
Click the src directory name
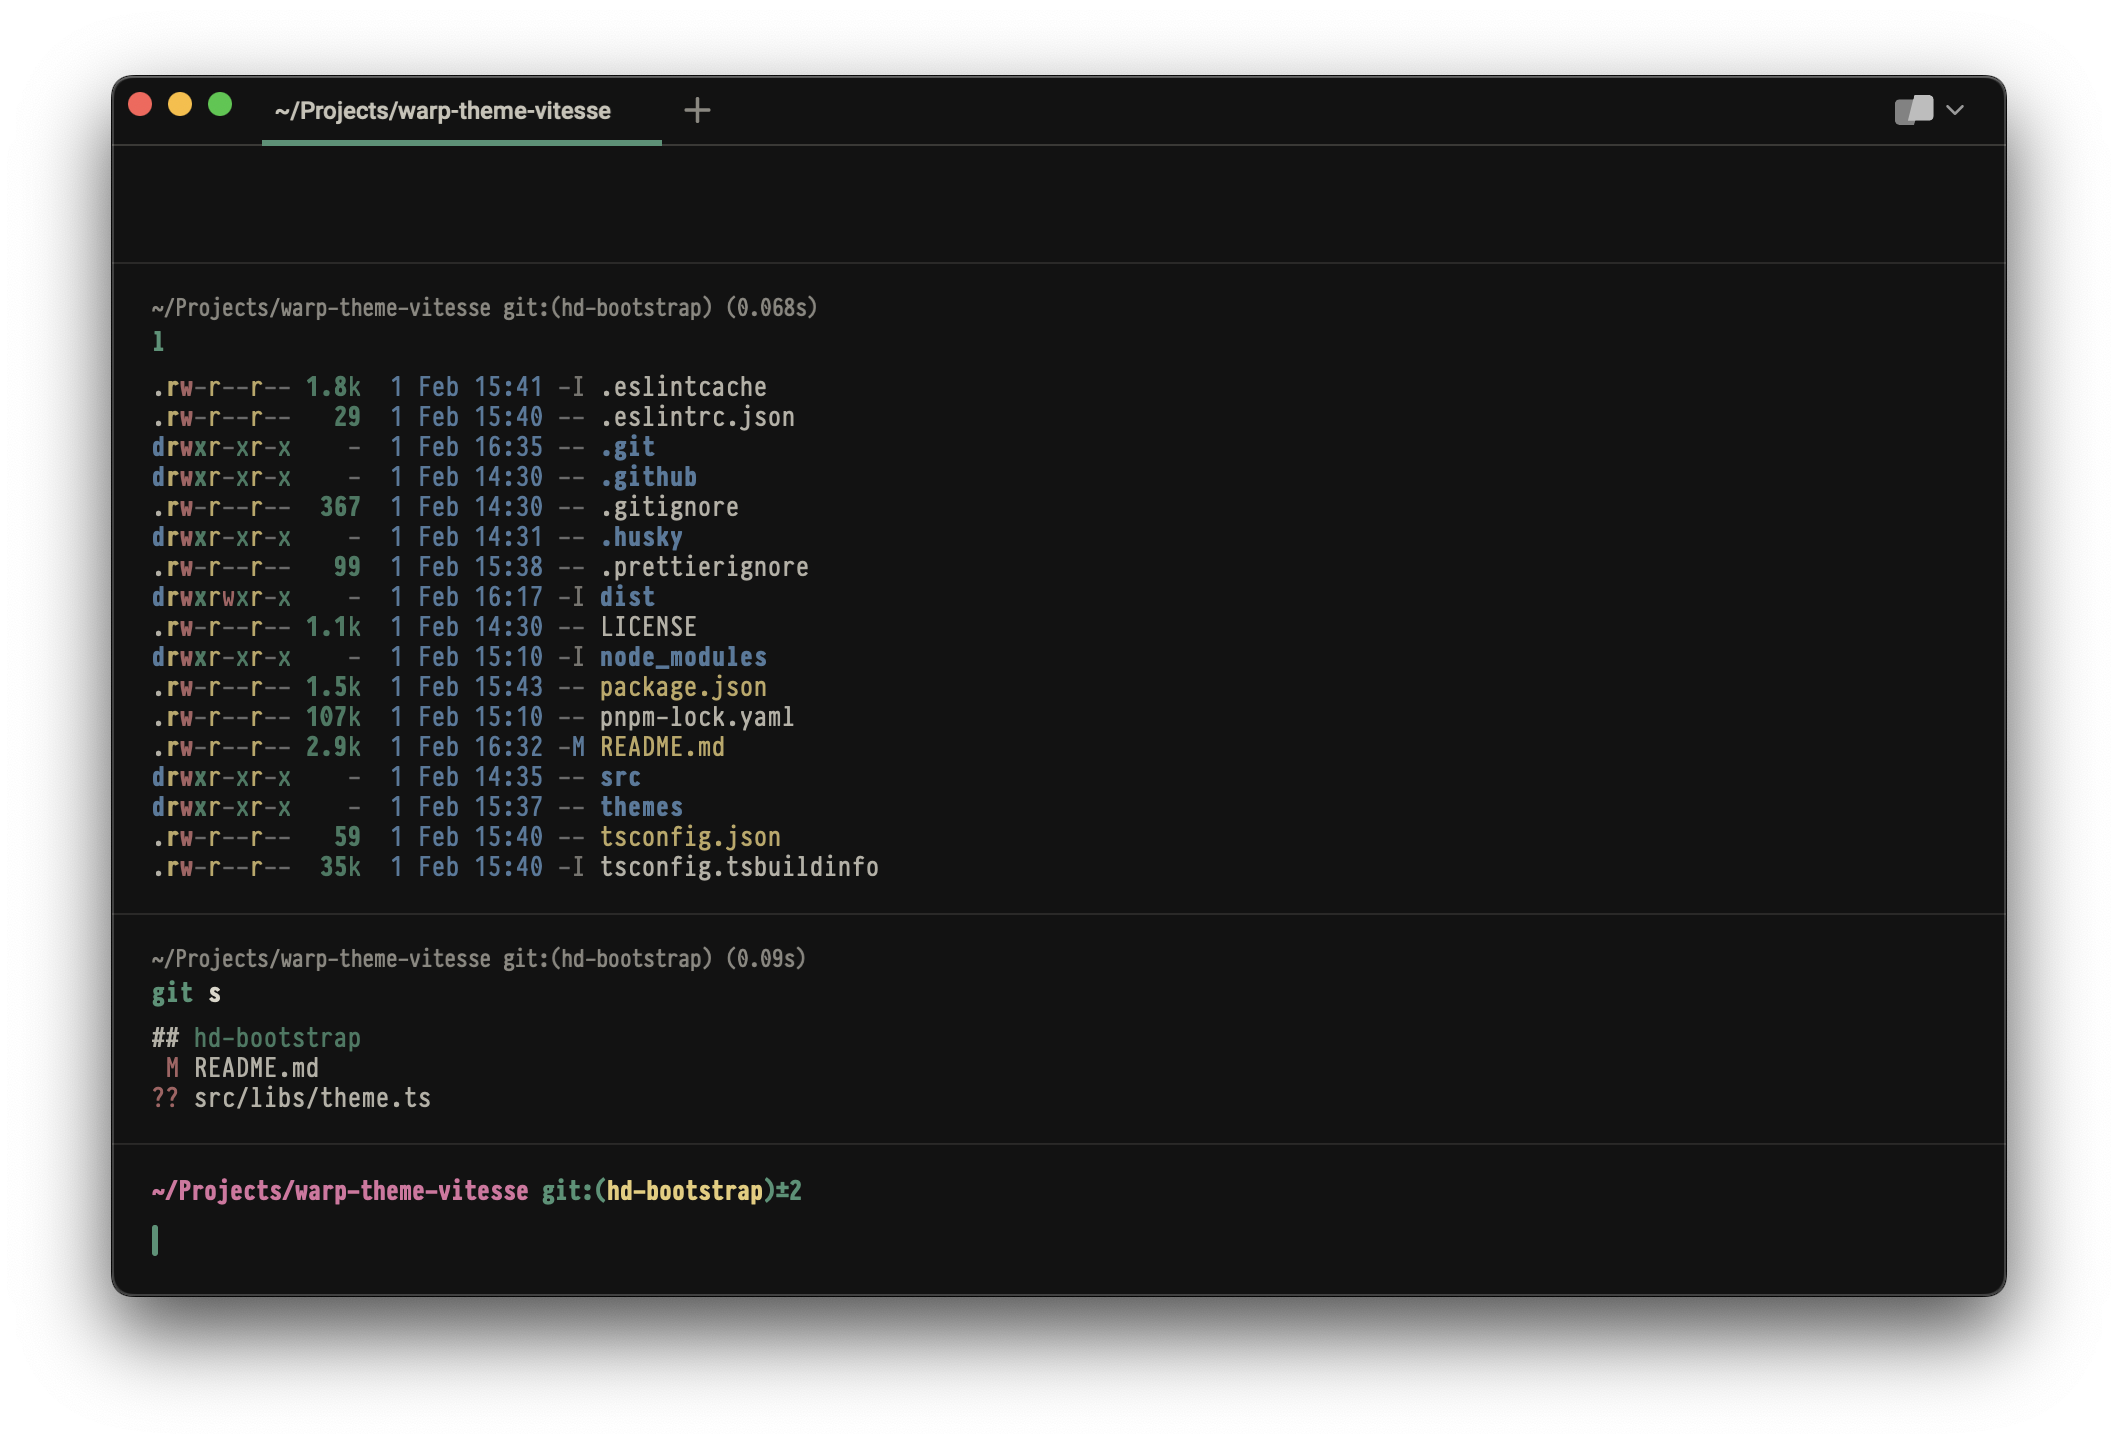click(621, 777)
